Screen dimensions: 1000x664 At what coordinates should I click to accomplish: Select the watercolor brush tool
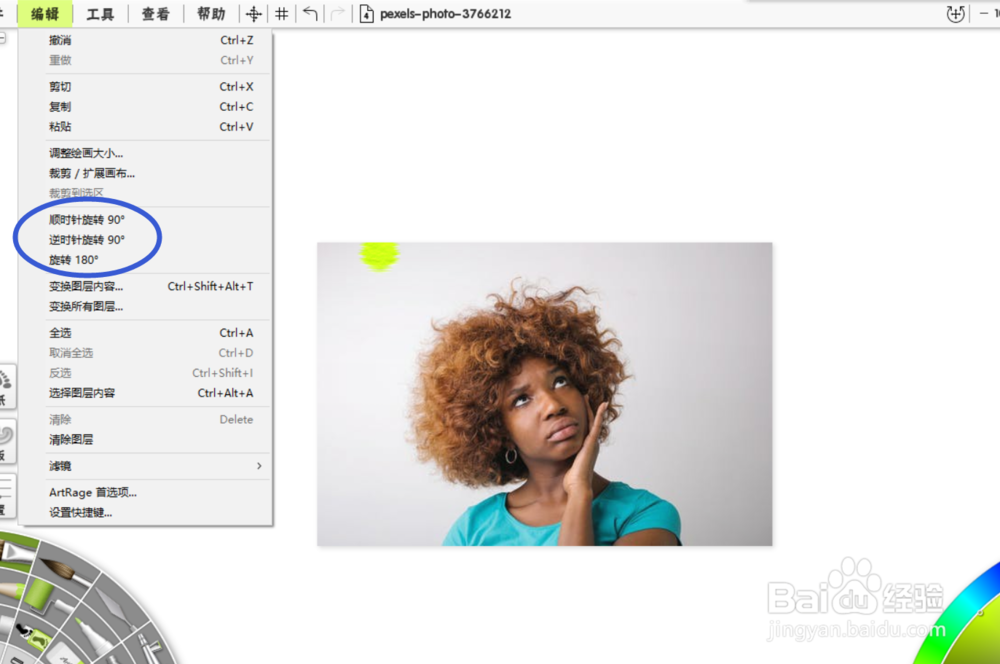click(x=64, y=572)
